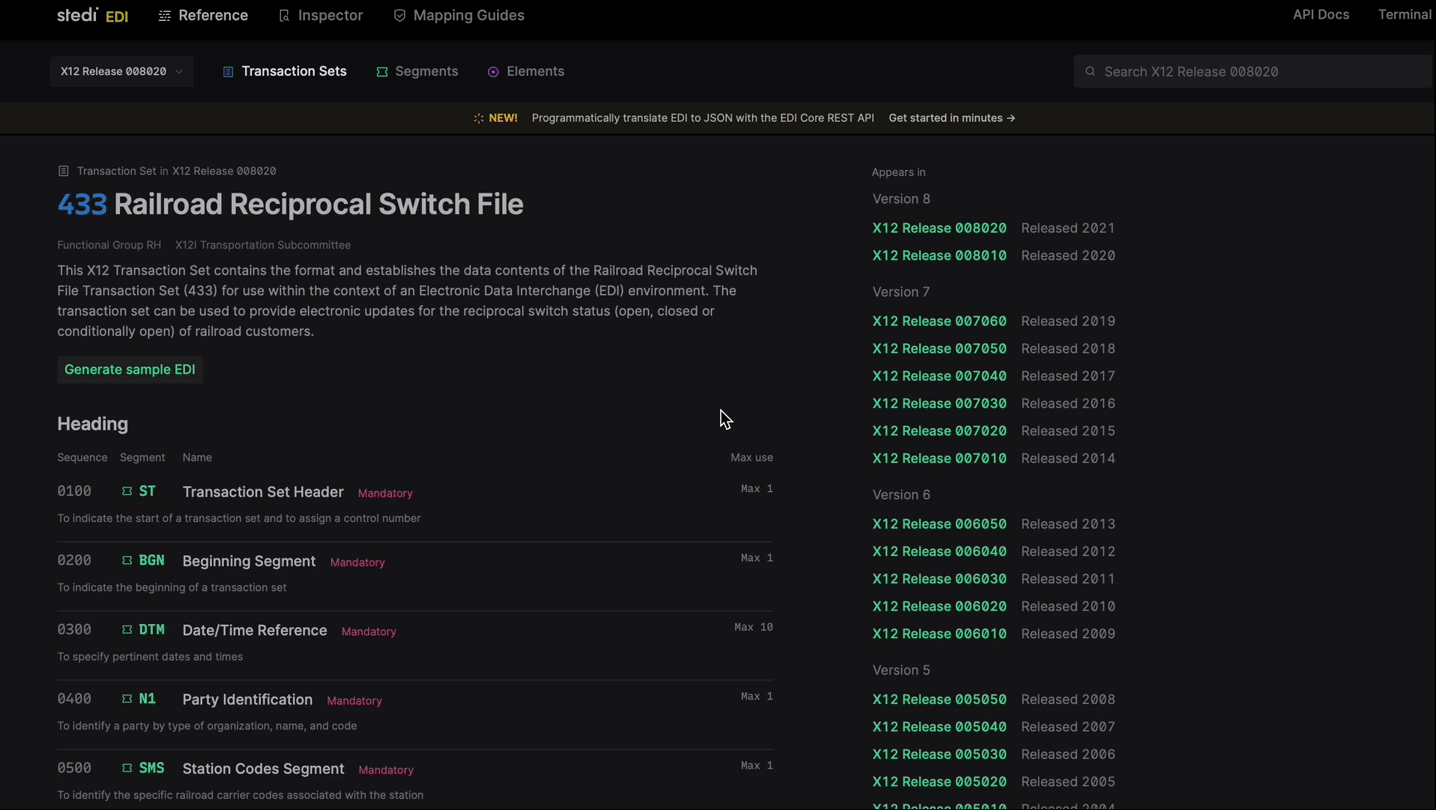Viewport: 1436px width, 810px height.
Task: Open X12 Release 005040
Action: (x=939, y=727)
